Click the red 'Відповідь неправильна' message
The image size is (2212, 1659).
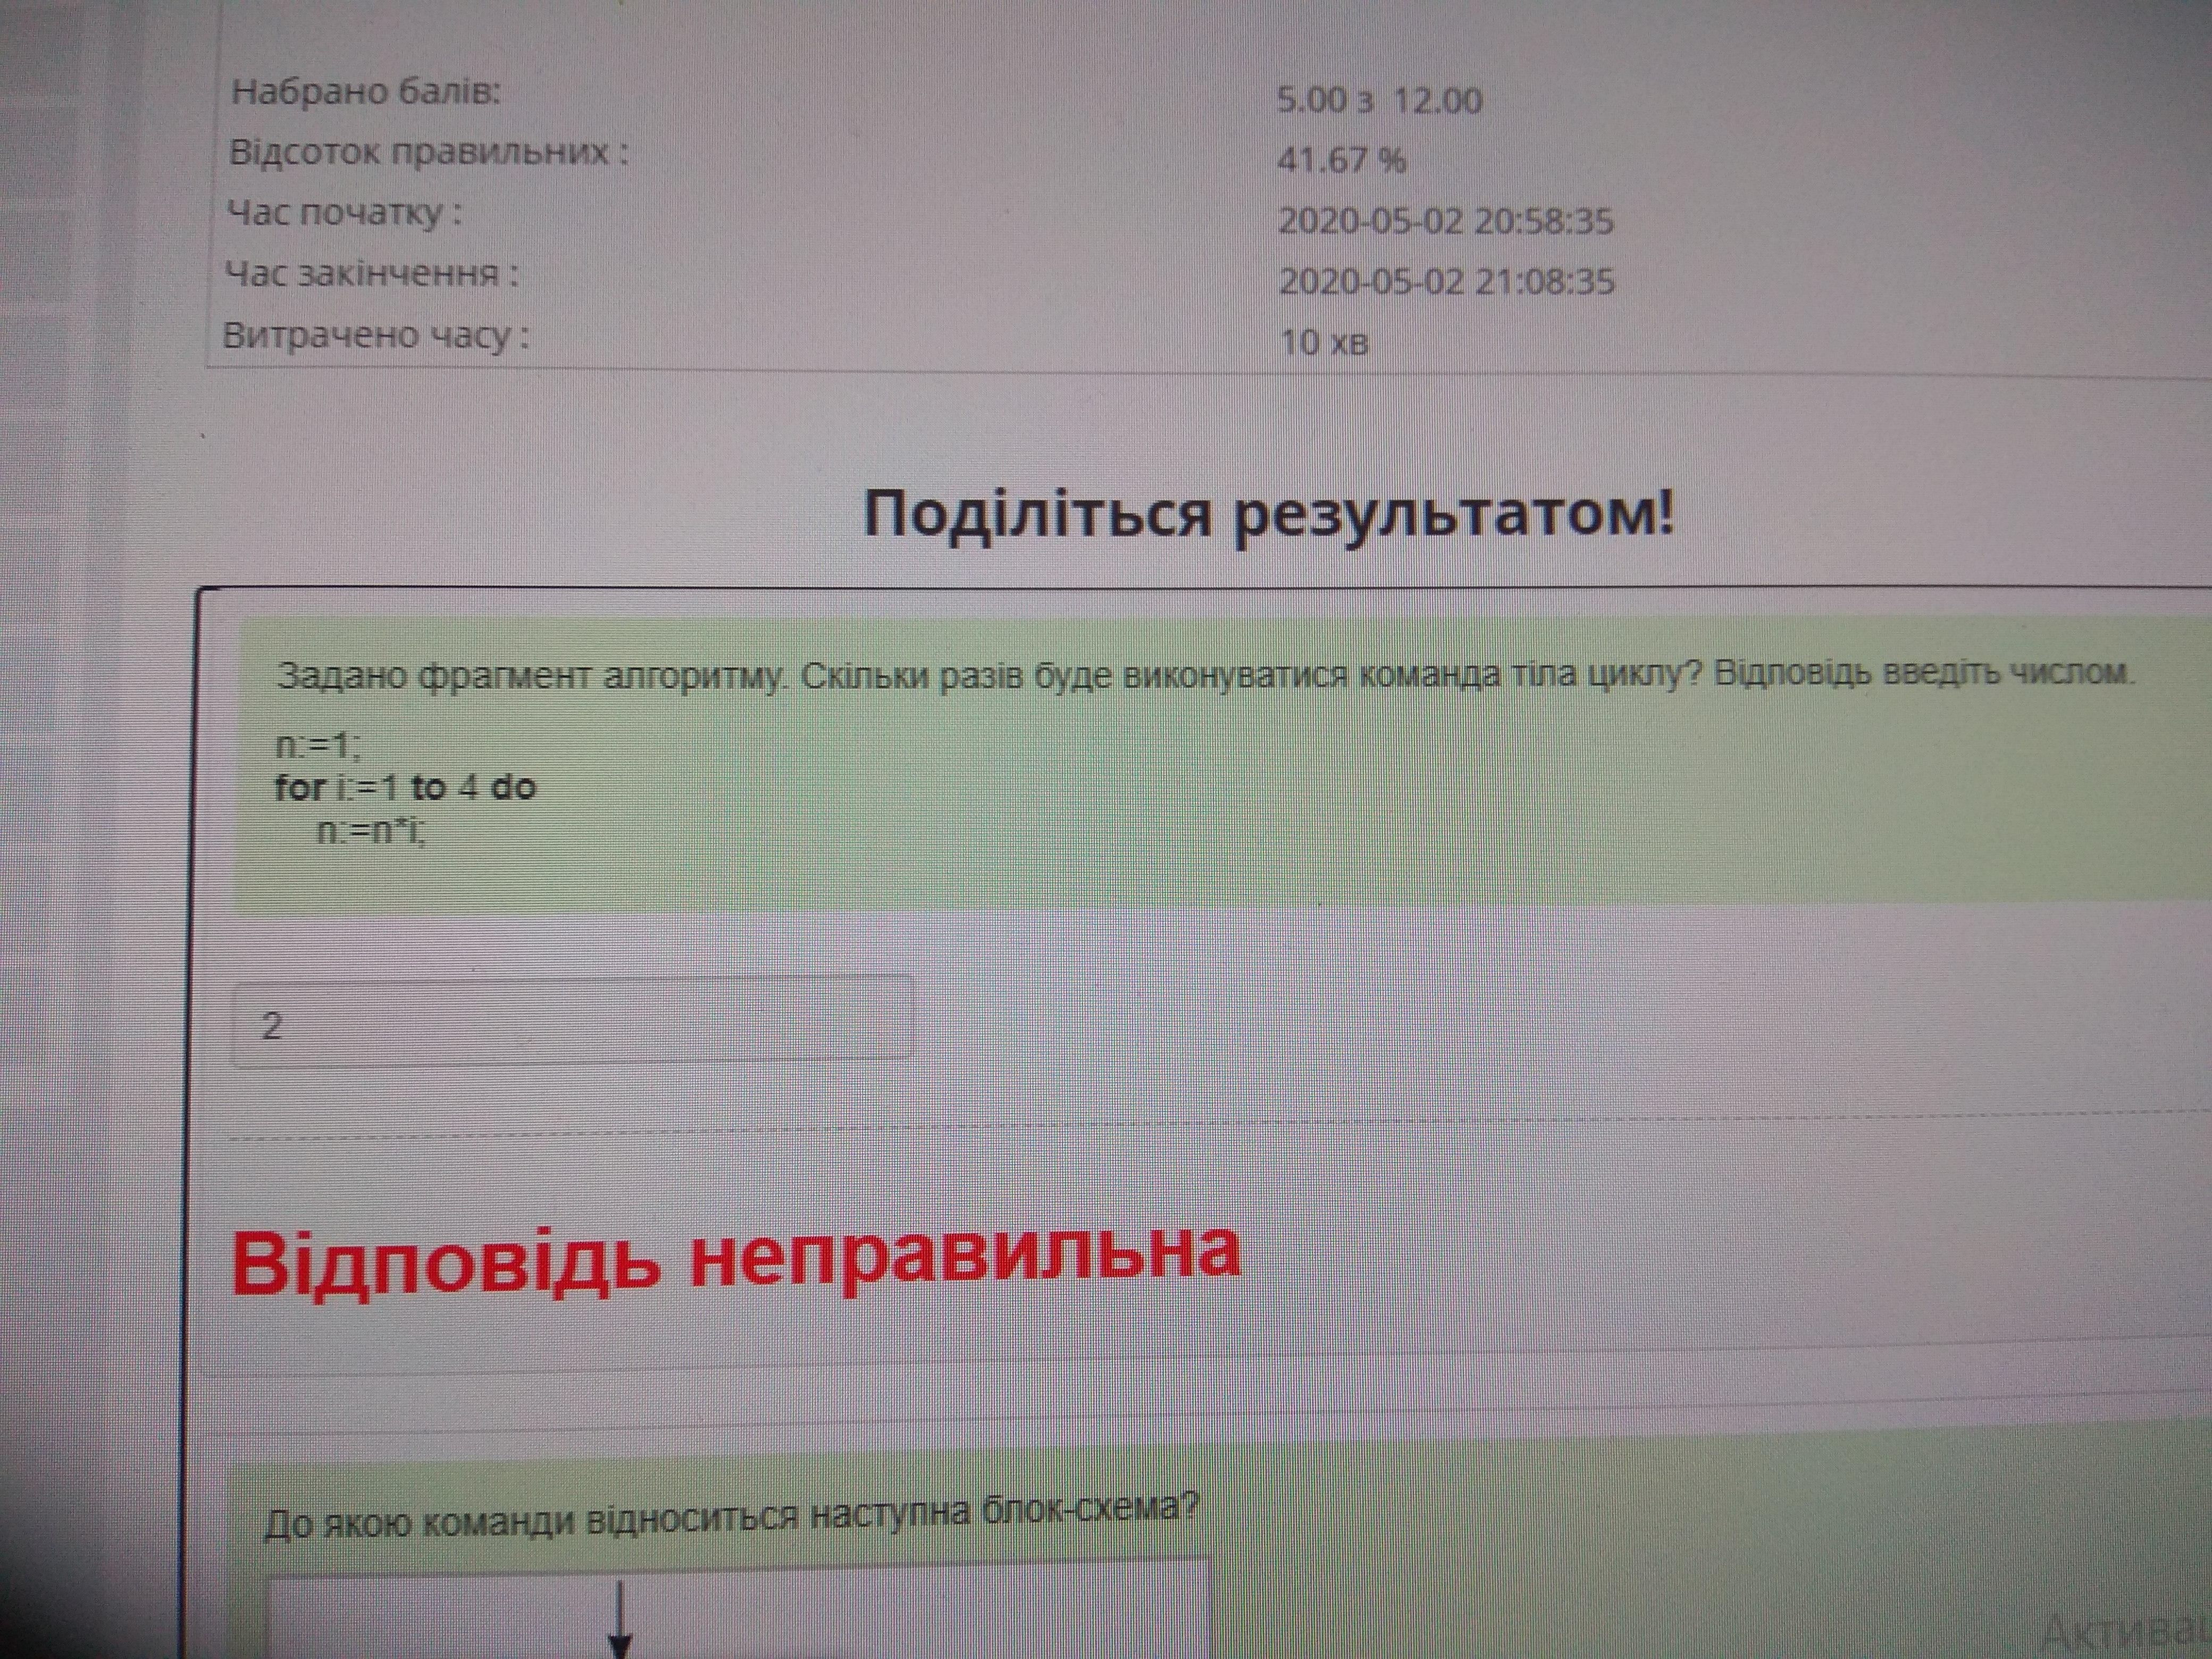point(736,1257)
